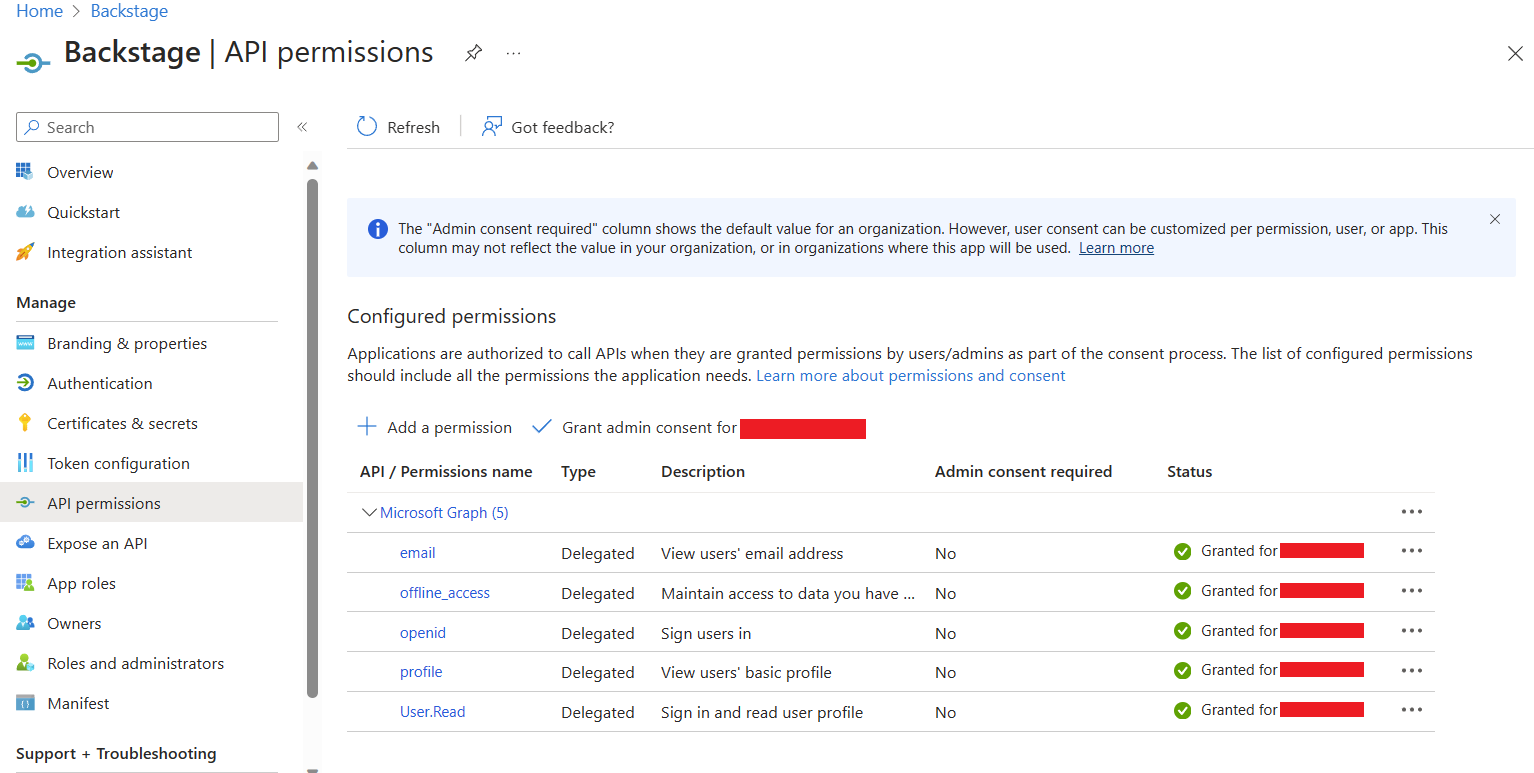
Task: Dismiss the info banner with its X
Action: [x=1495, y=219]
